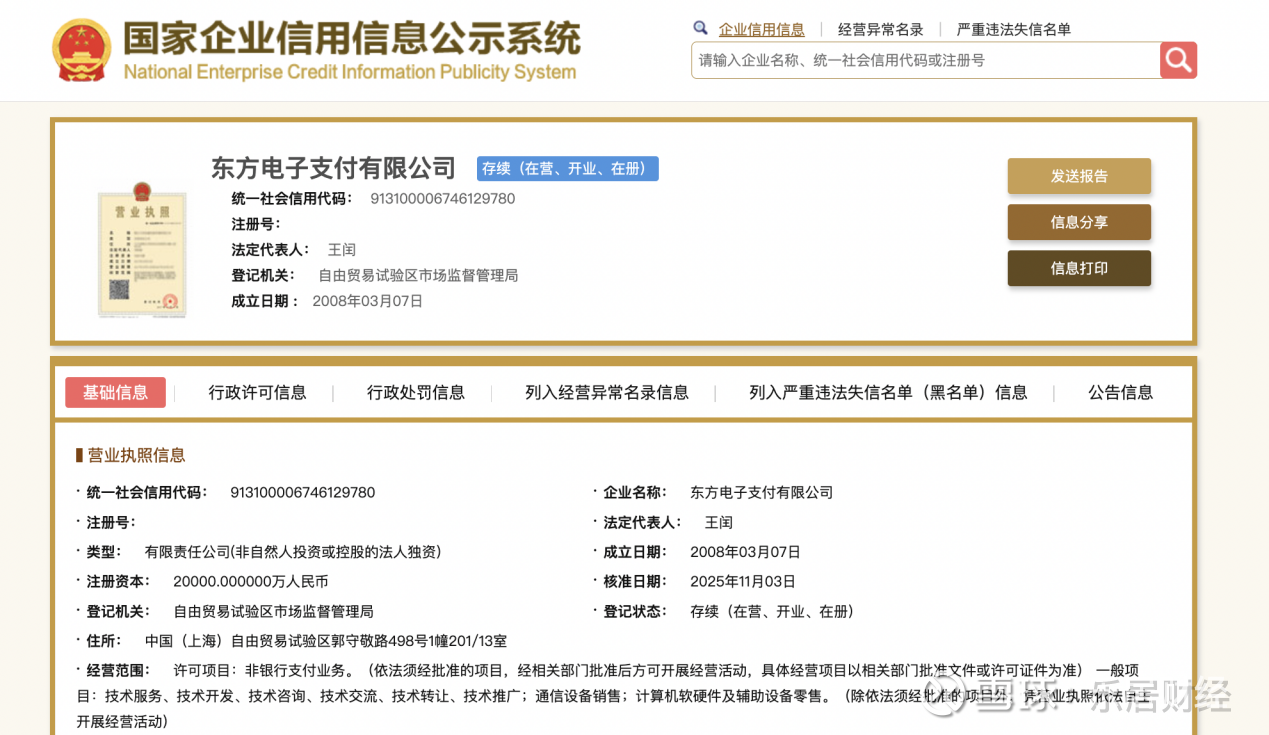Click 登记机关 value in 营业执照信息 section

pos(273,611)
